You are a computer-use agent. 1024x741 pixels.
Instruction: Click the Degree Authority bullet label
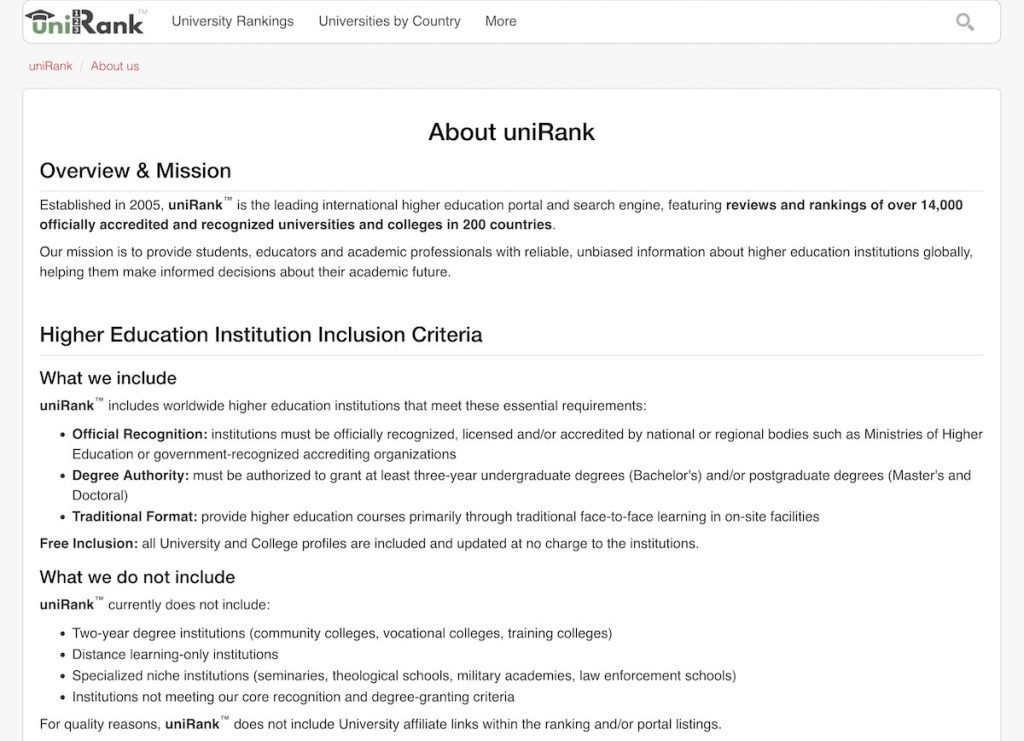click(x=131, y=475)
